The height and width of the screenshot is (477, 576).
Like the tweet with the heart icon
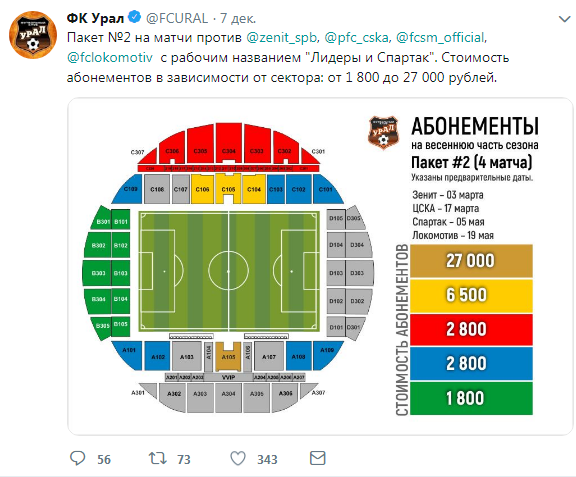[x=238, y=458]
